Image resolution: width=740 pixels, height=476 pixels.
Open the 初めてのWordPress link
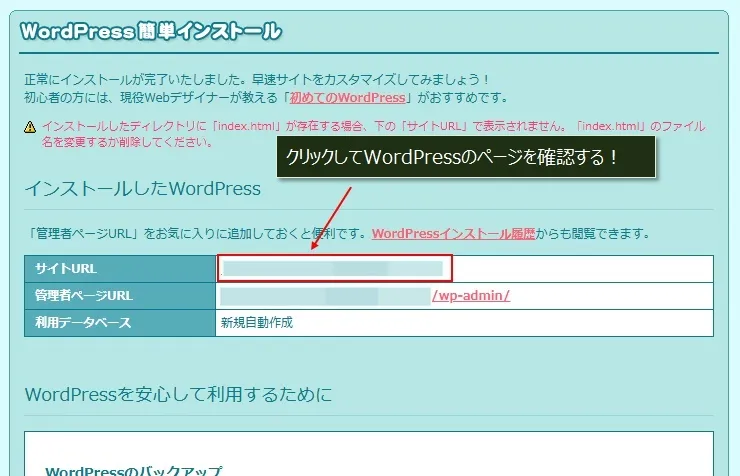pos(347,98)
